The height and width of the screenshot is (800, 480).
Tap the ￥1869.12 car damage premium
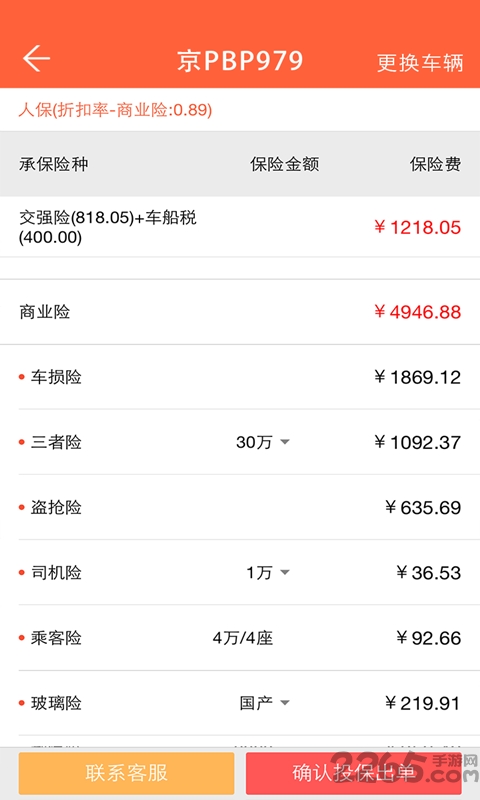pyautogui.click(x=417, y=377)
